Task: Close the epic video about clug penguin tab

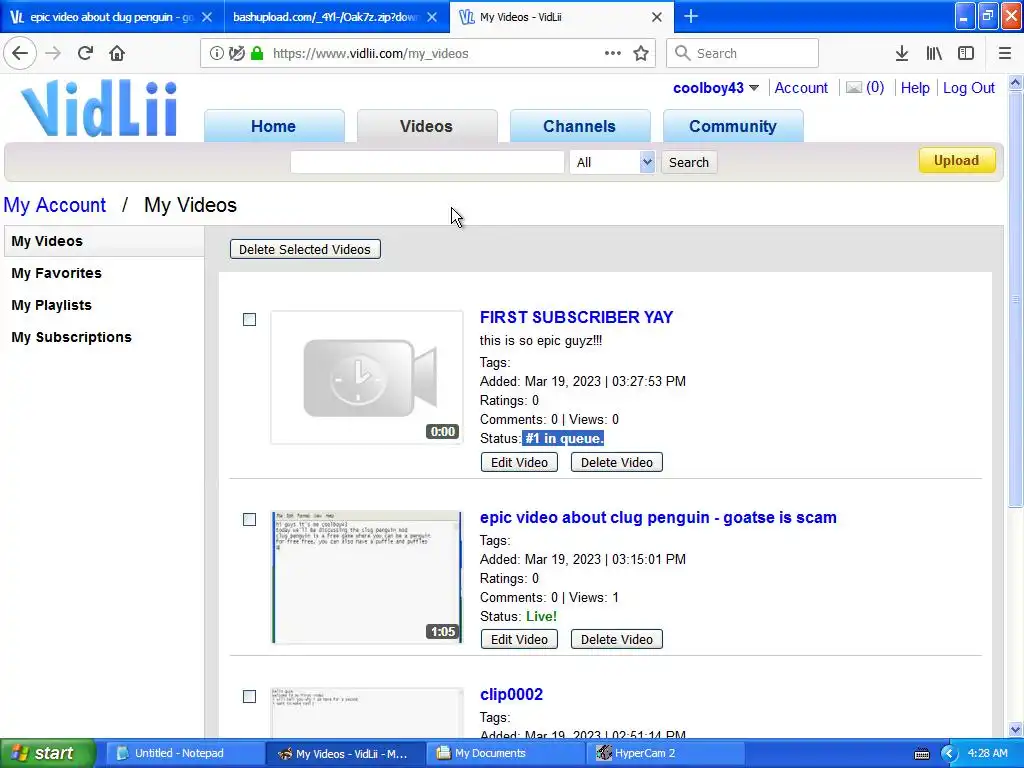Action: tap(207, 17)
